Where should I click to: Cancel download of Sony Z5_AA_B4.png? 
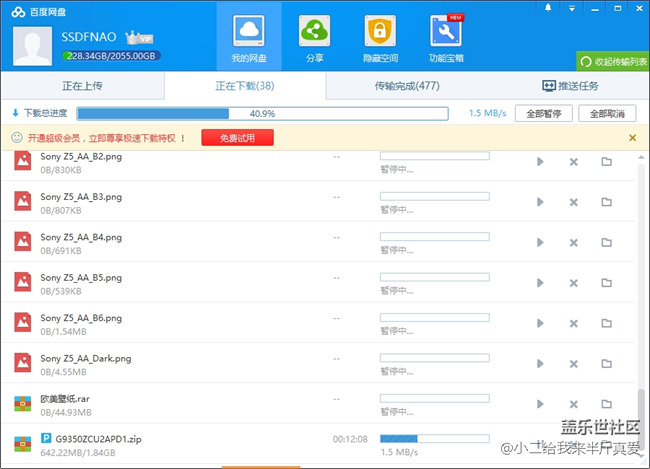click(573, 242)
